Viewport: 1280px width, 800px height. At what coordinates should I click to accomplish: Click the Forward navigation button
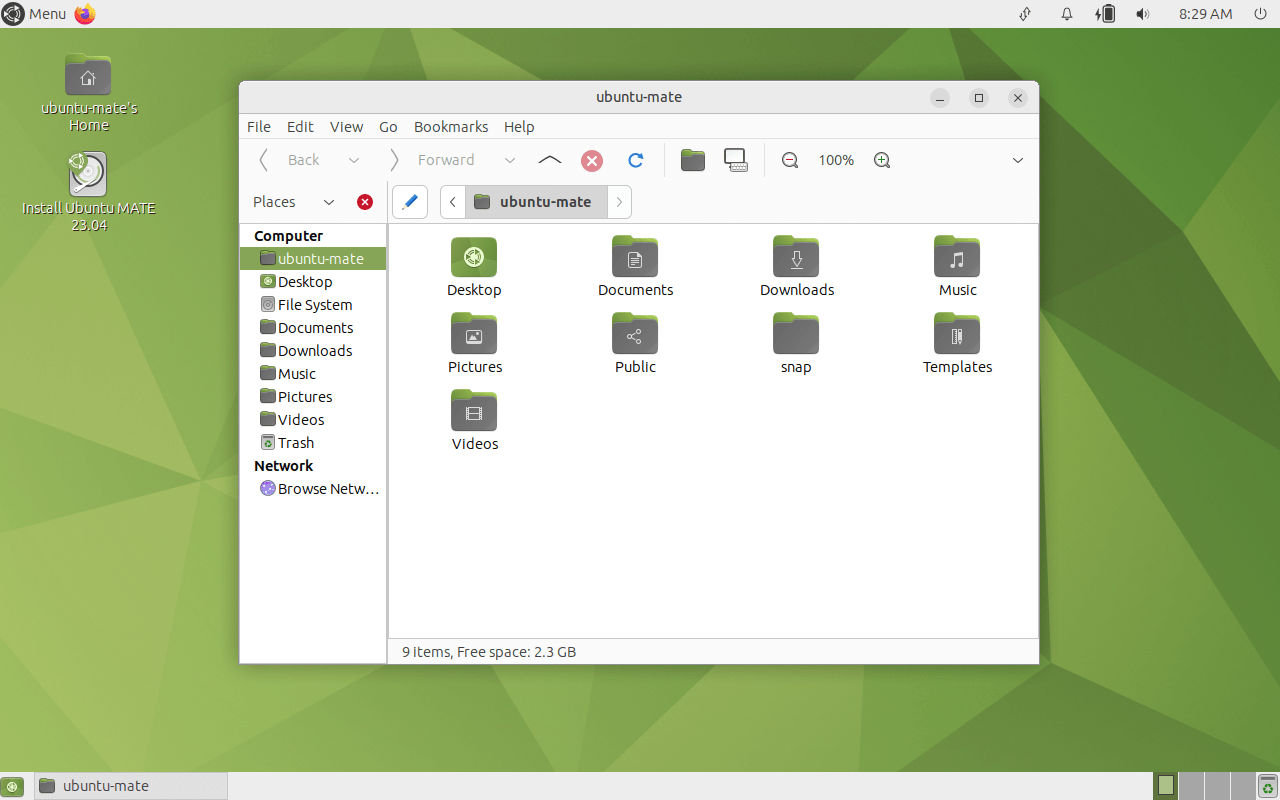click(x=434, y=160)
